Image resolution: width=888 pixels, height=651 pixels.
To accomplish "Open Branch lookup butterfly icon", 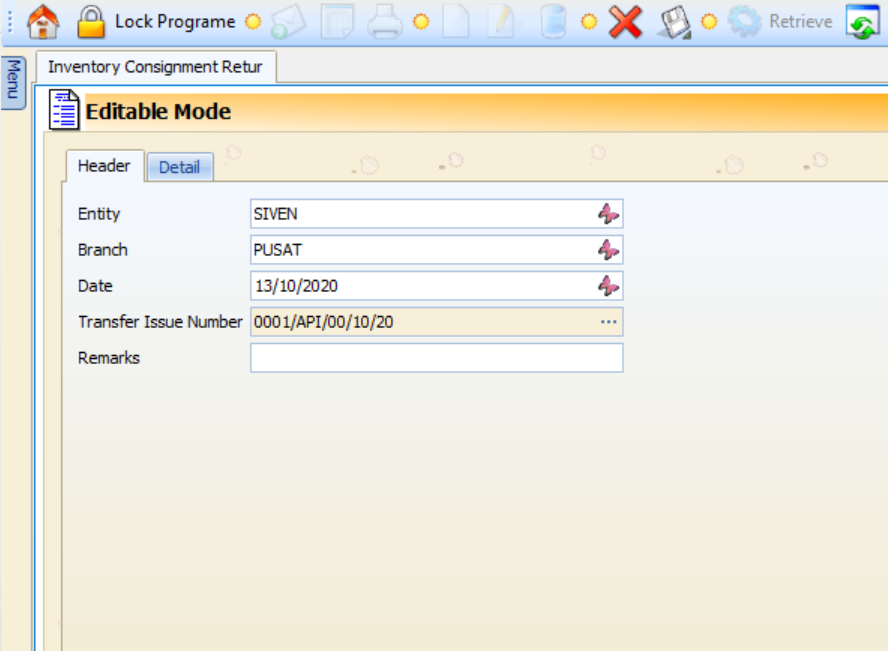I will coord(609,250).
